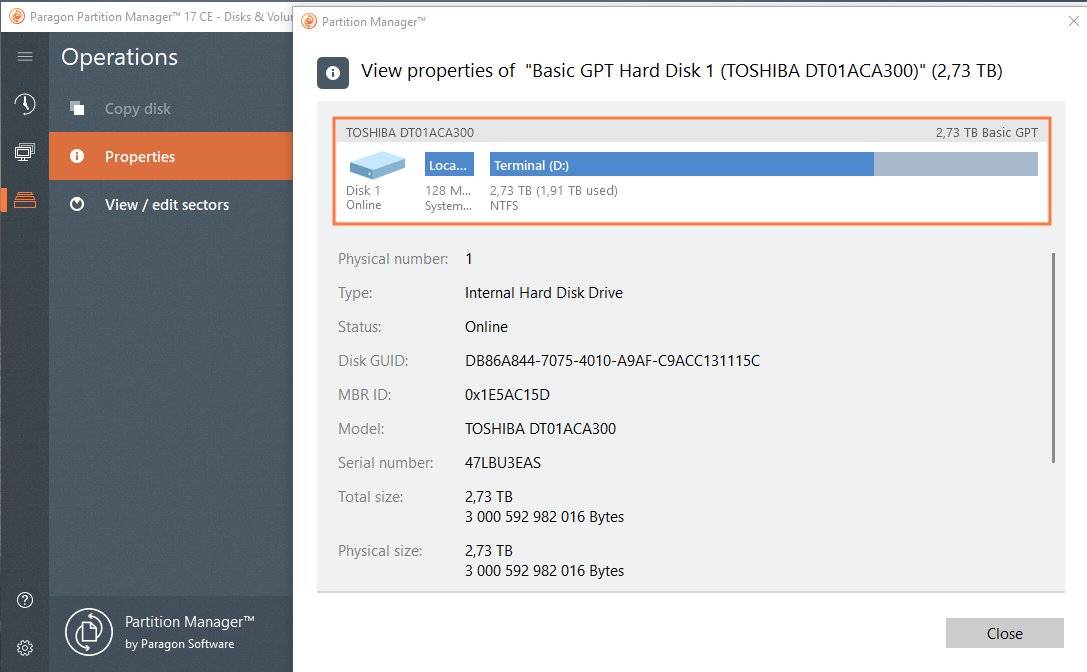Select Copy disk operation

[171, 108]
